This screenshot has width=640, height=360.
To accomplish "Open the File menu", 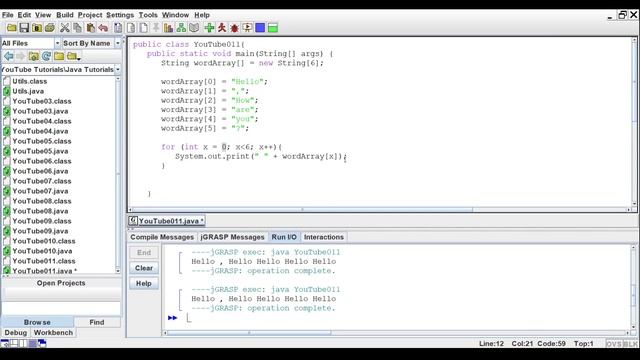I will pos(7,15).
